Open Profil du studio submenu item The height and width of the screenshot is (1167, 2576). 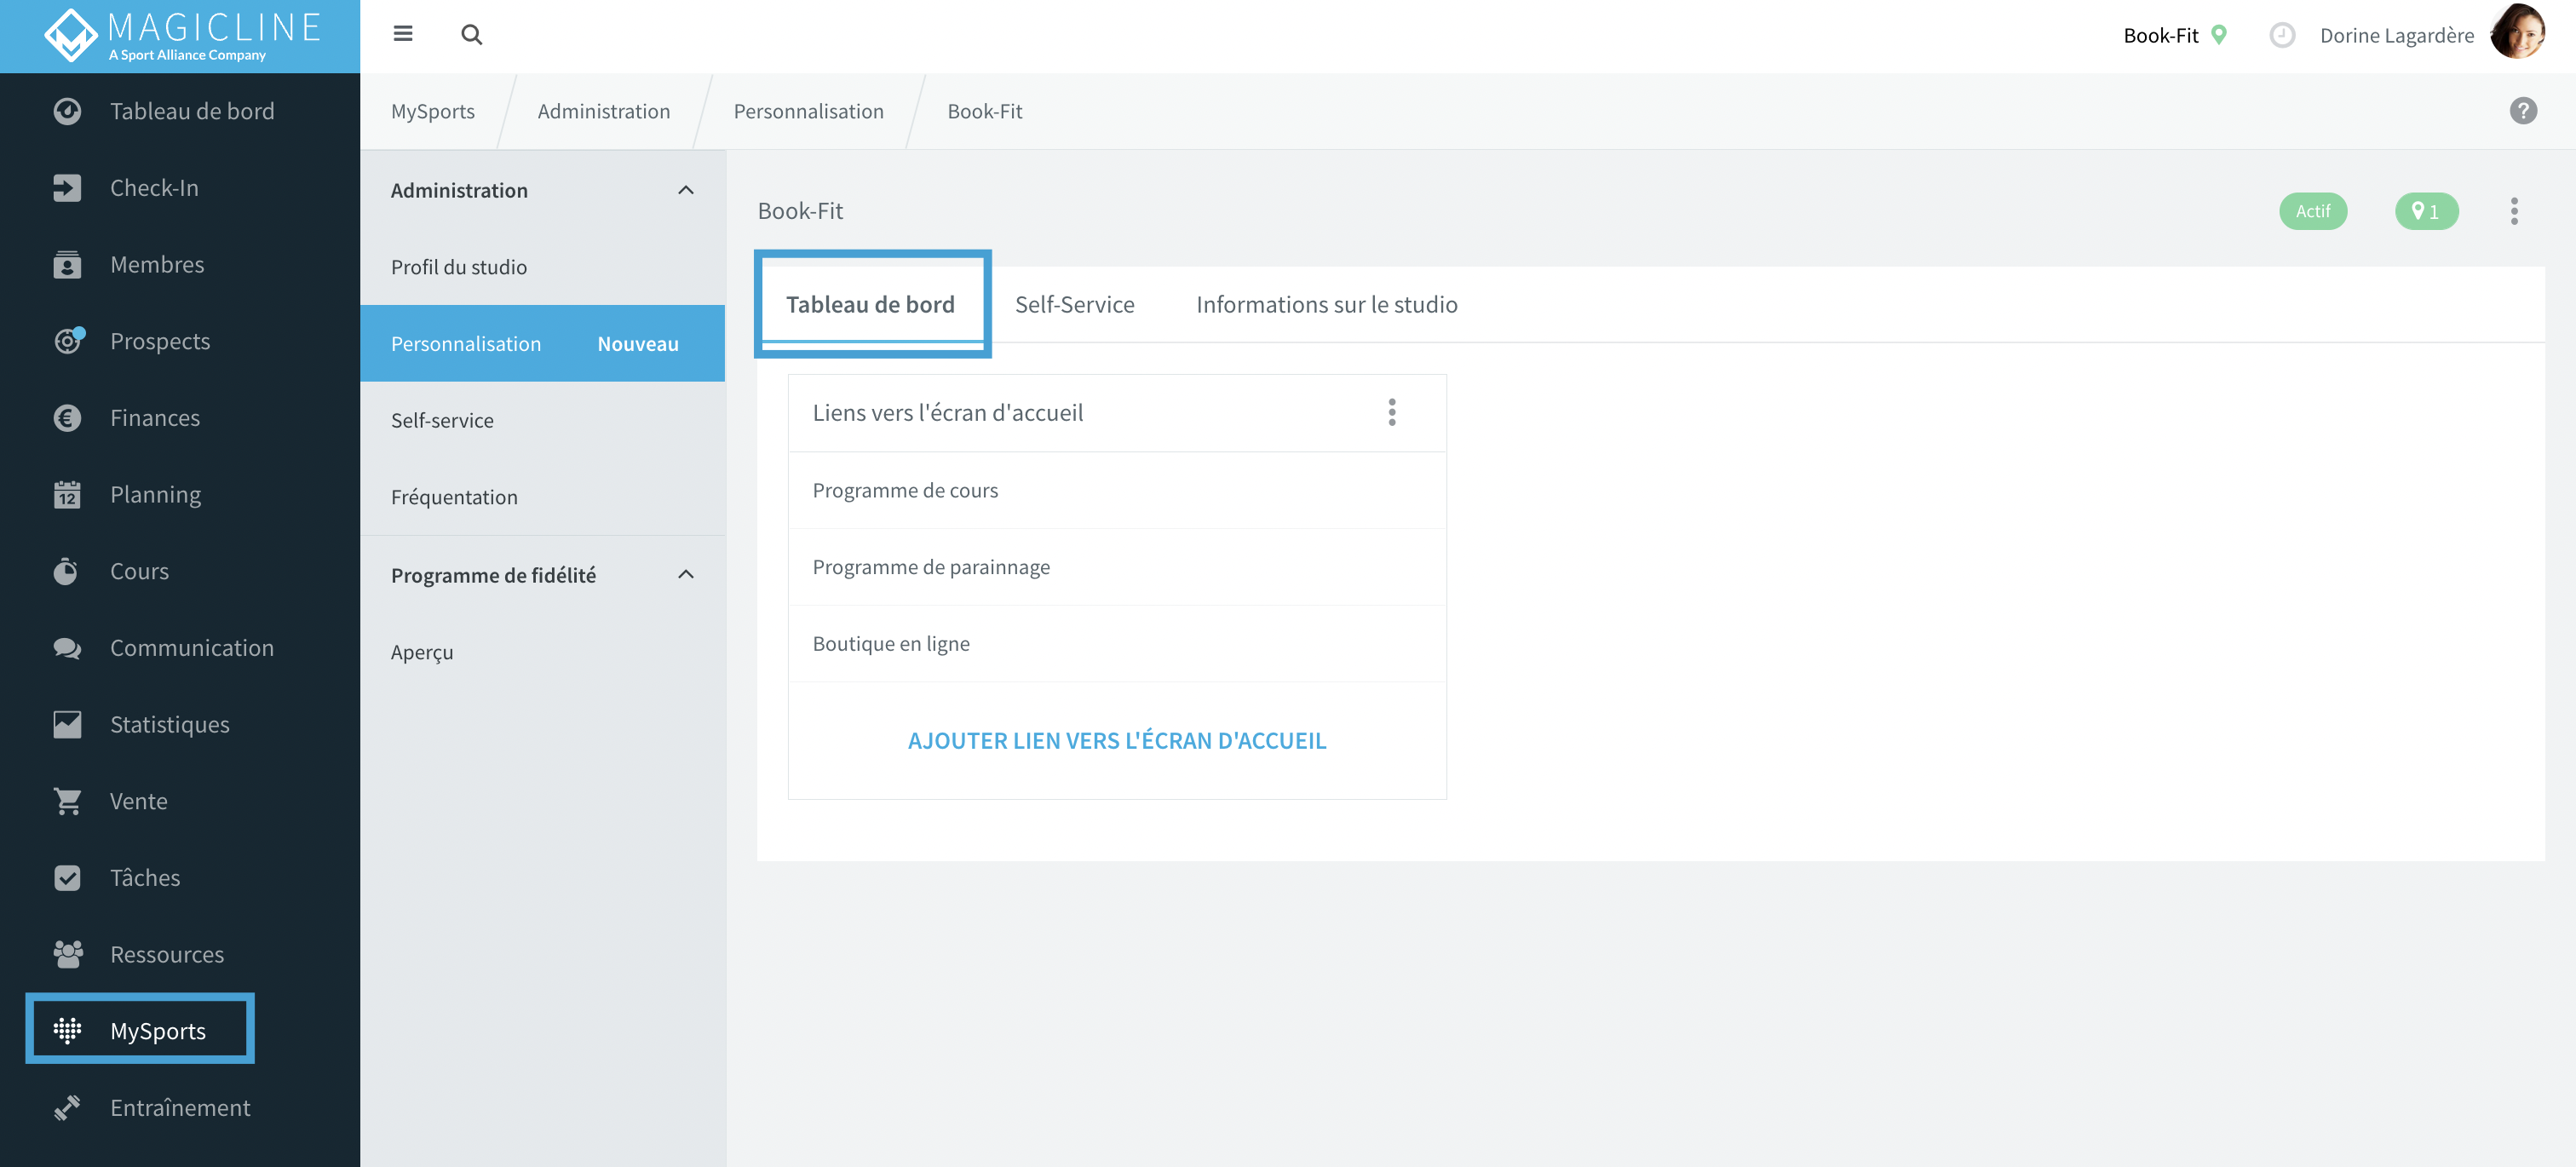tap(542, 267)
